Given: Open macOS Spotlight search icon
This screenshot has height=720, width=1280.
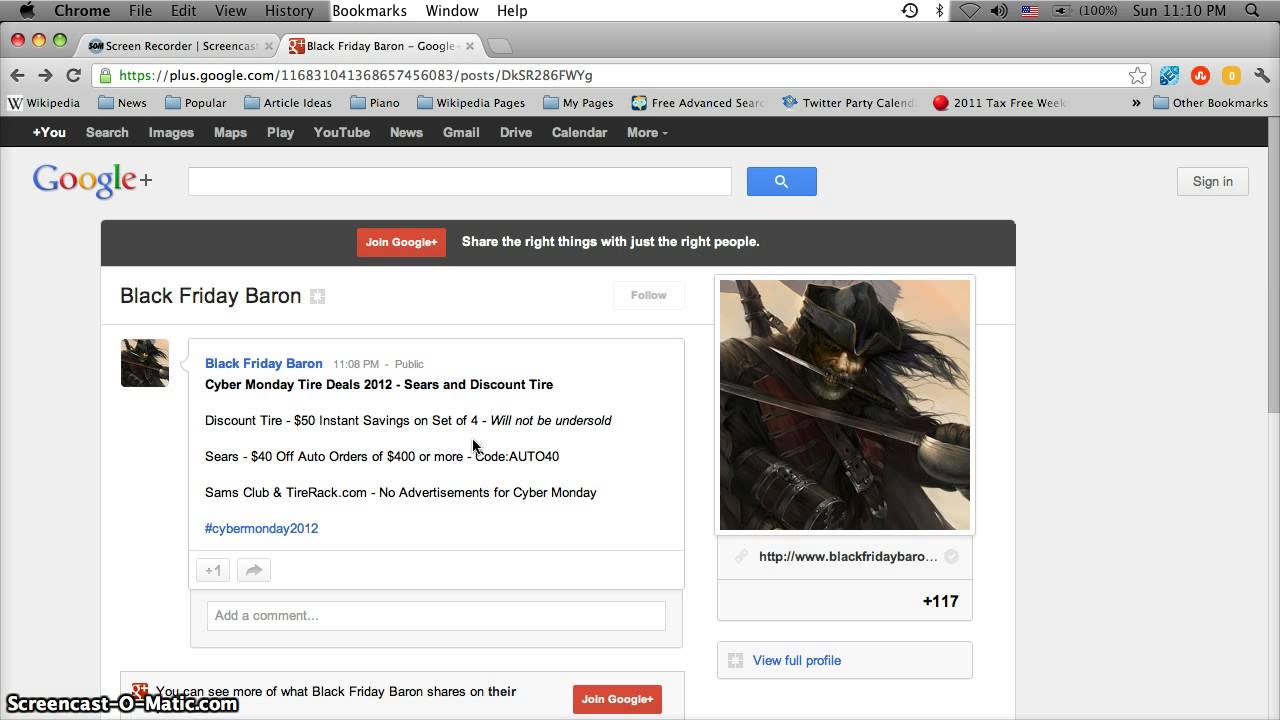Looking at the screenshot, I should 1252,11.
